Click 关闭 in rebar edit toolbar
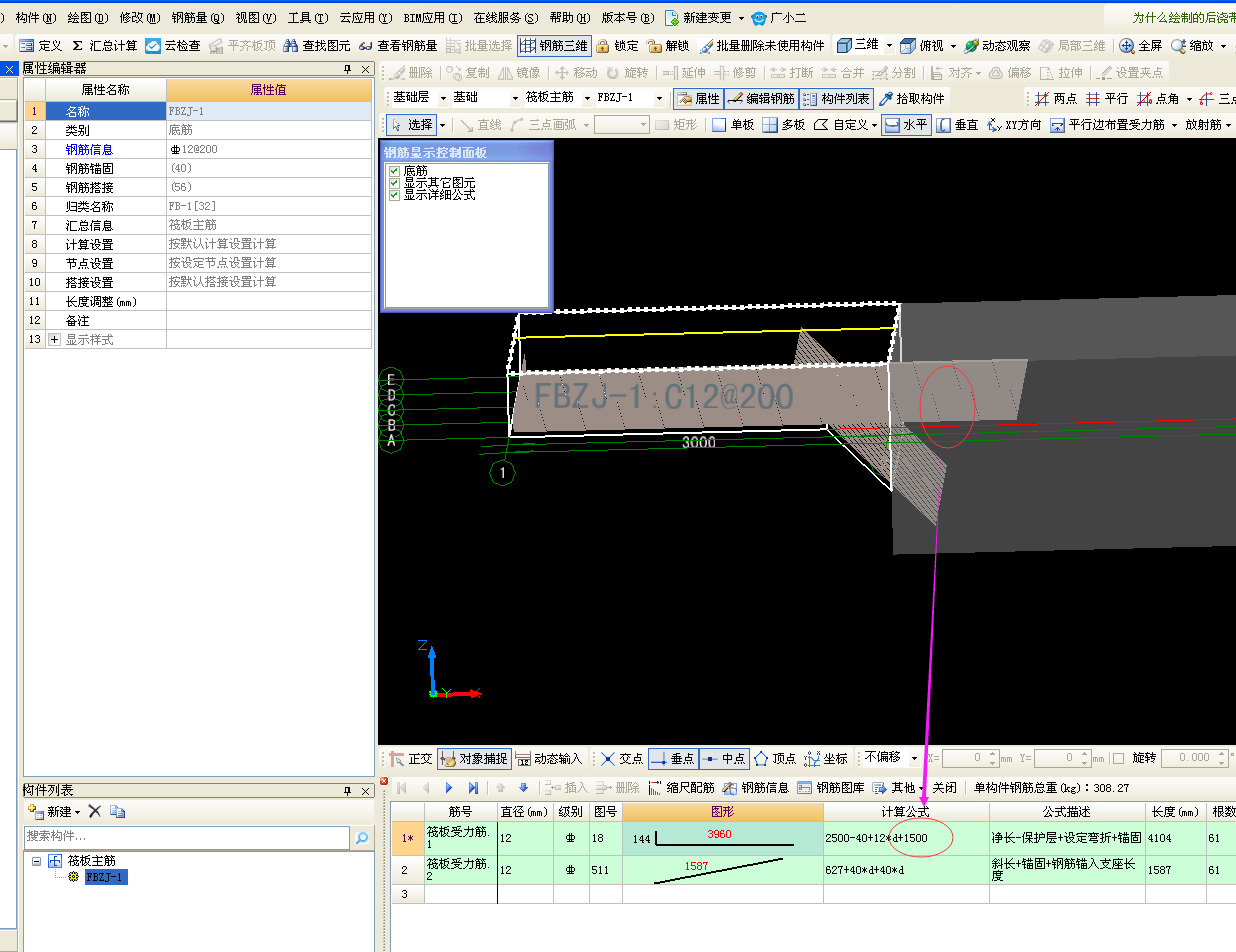Viewport: 1236px width, 952px height. [x=944, y=788]
